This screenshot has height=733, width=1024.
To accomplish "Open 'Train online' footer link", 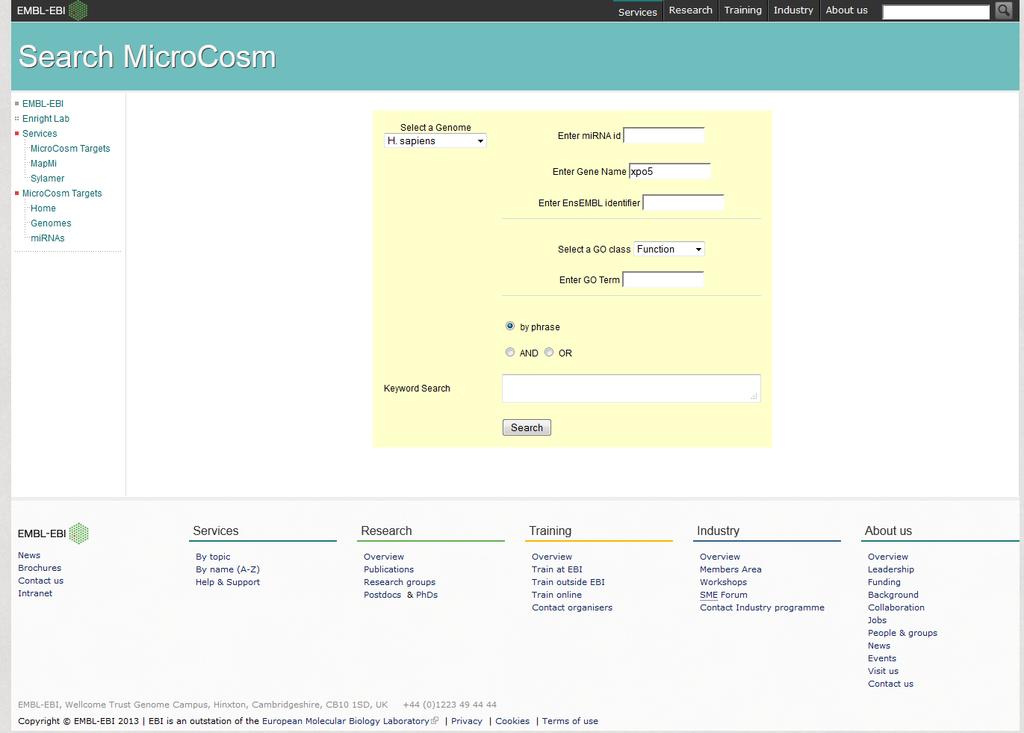I will tap(556, 595).
